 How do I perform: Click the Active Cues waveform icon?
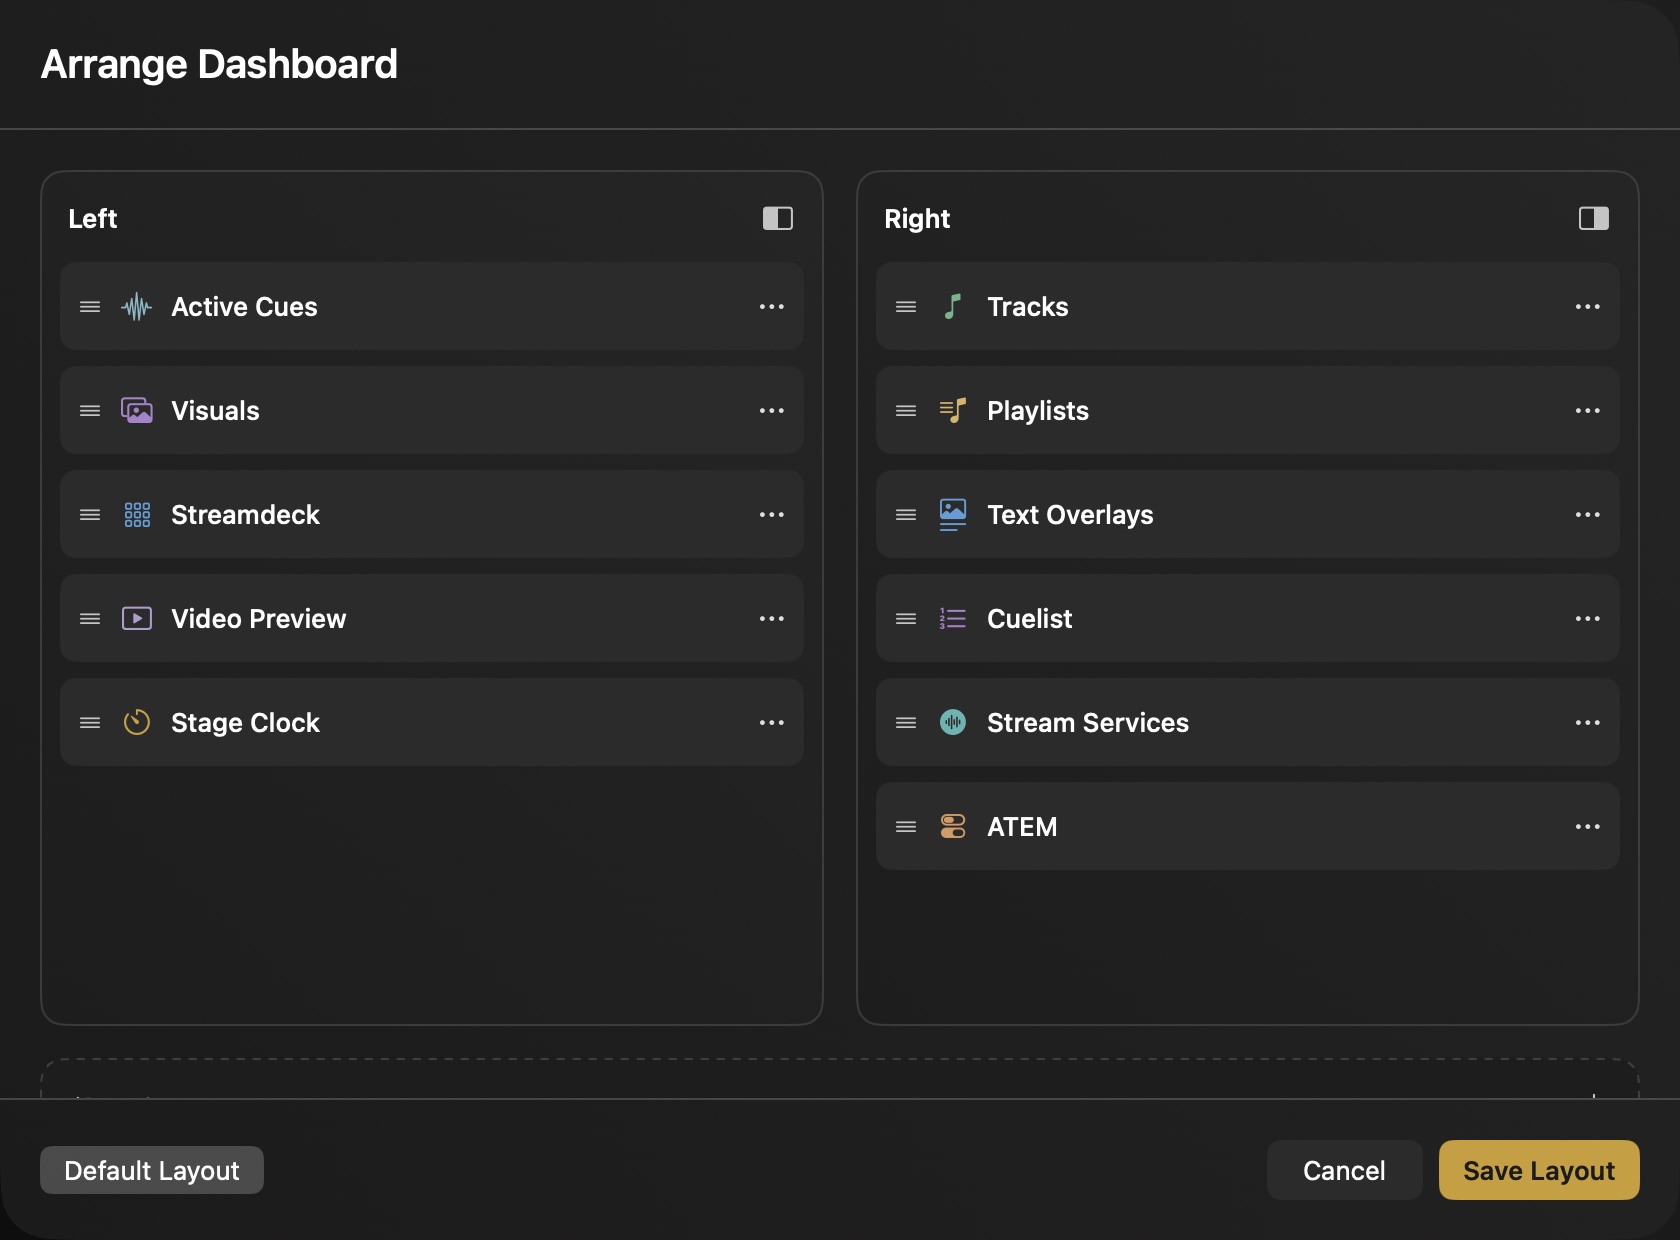[x=137, y=307]
